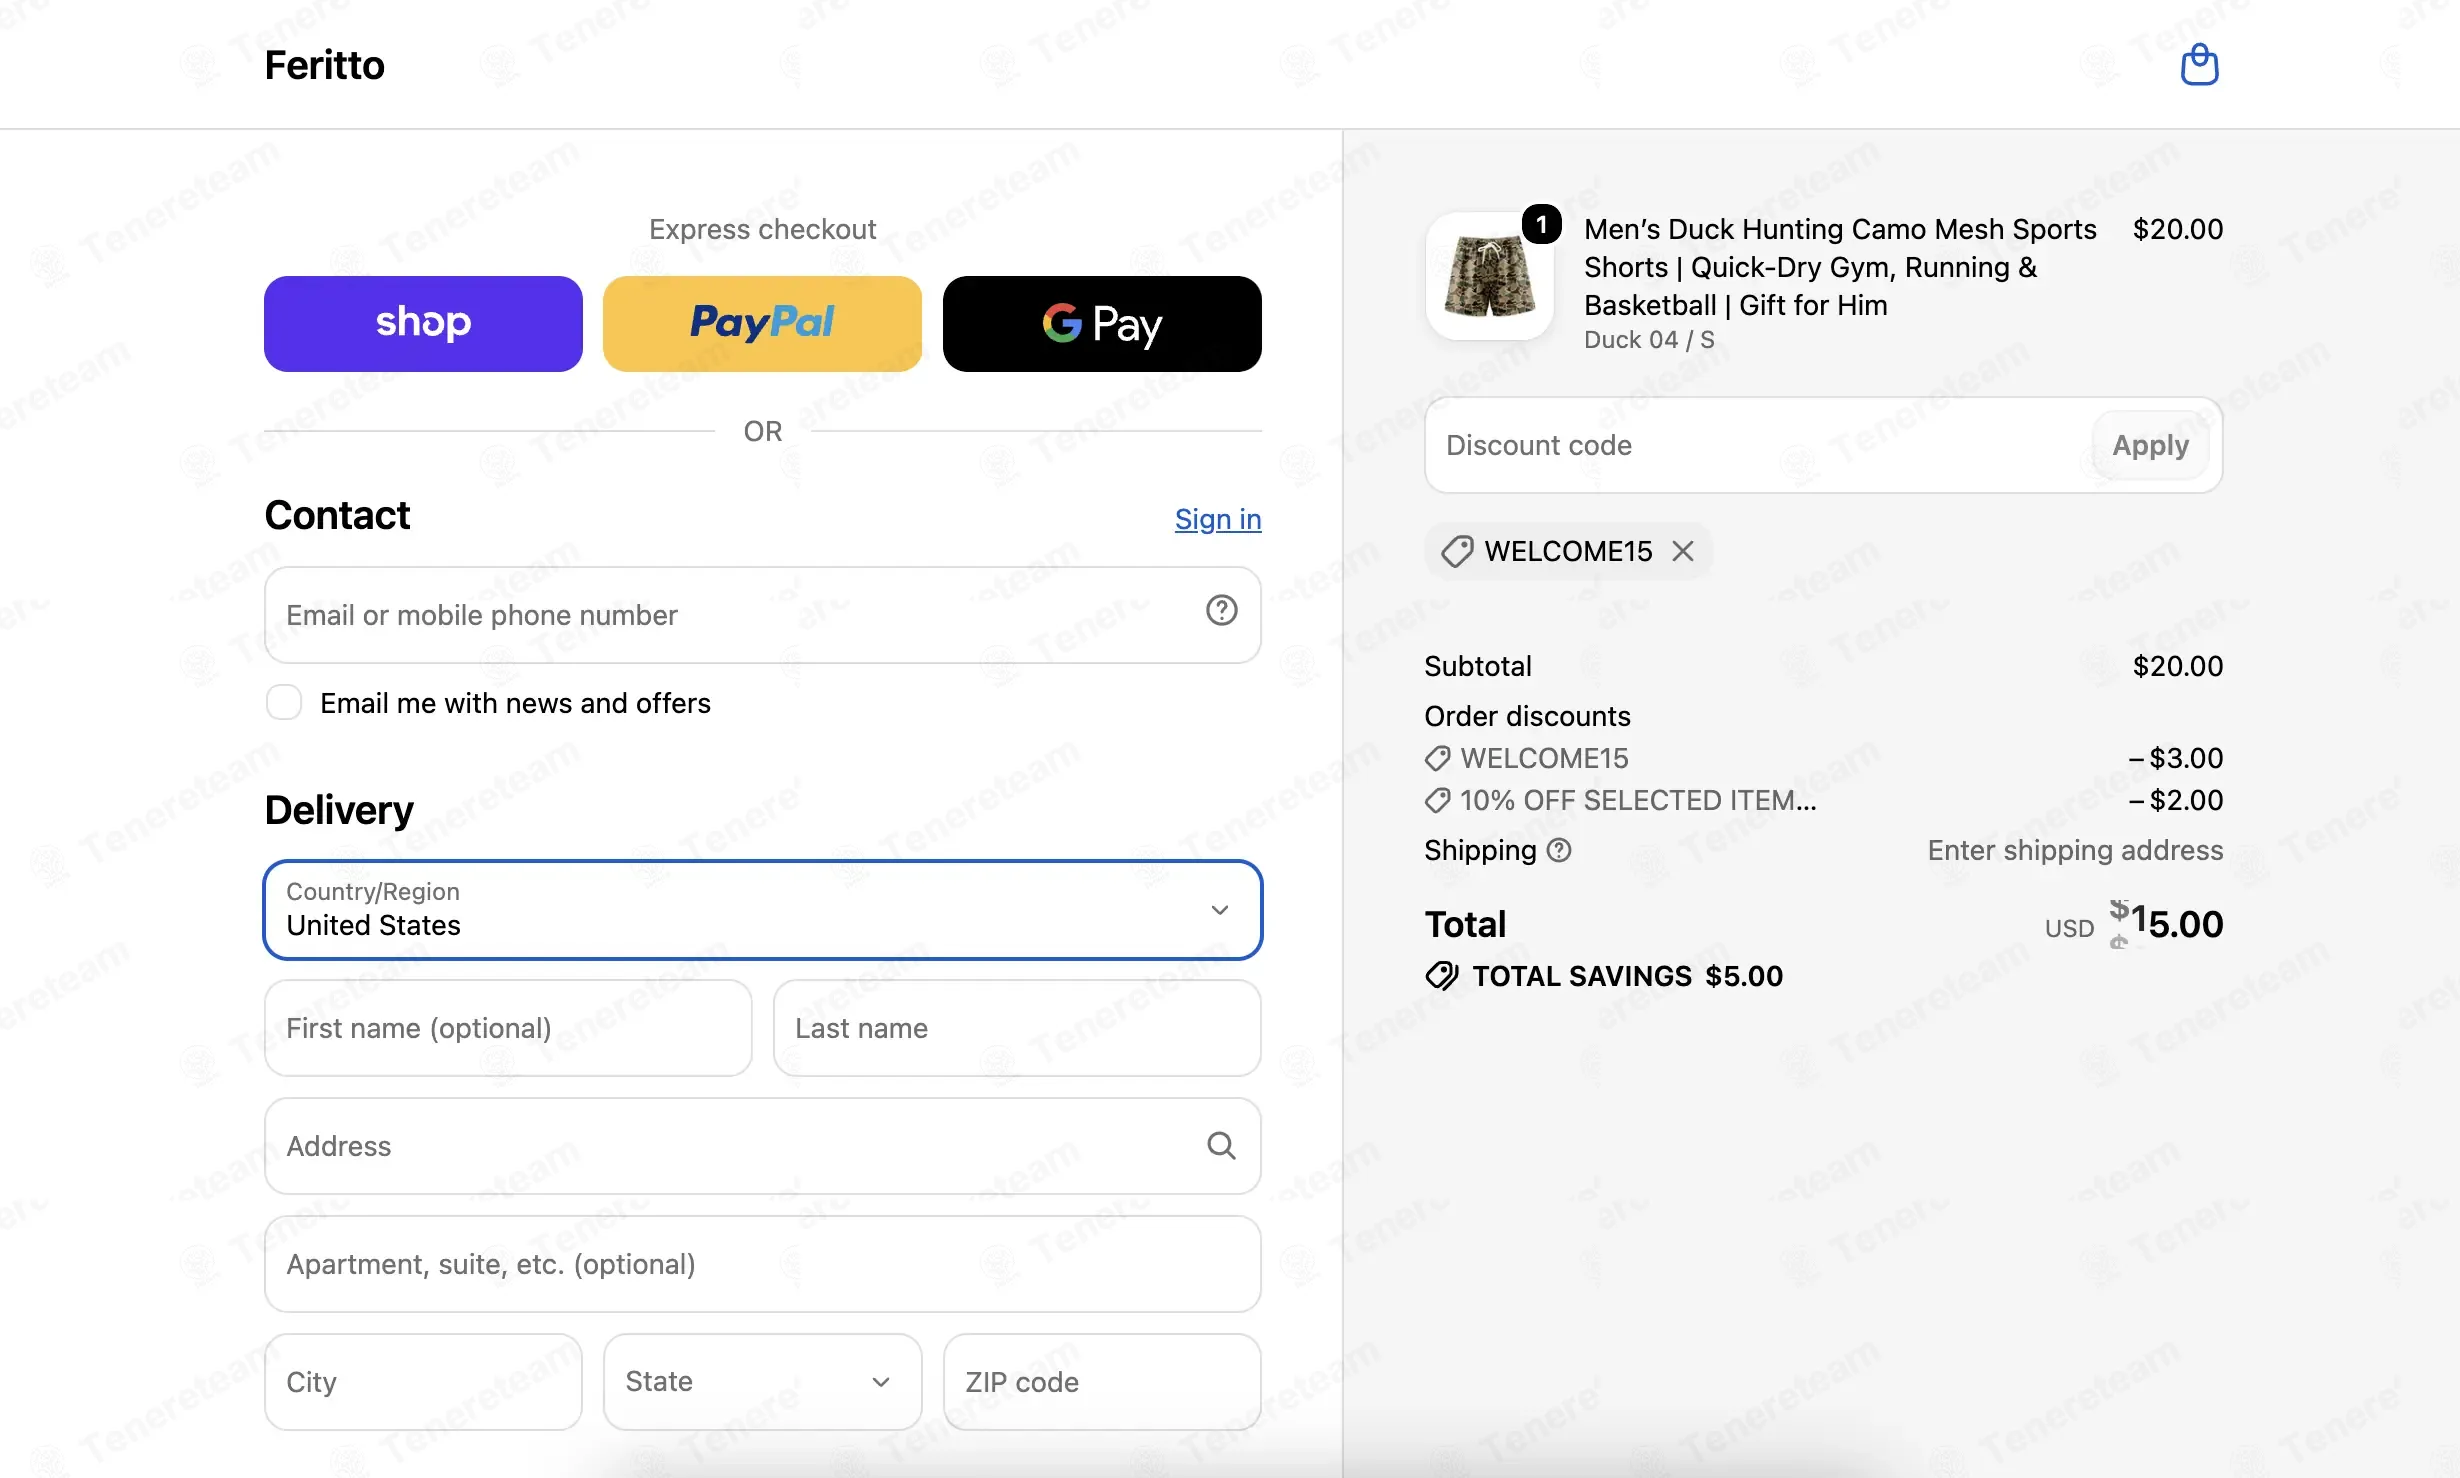
Task: Focus the Last name field
Action: click(x=1017, y=1028)
